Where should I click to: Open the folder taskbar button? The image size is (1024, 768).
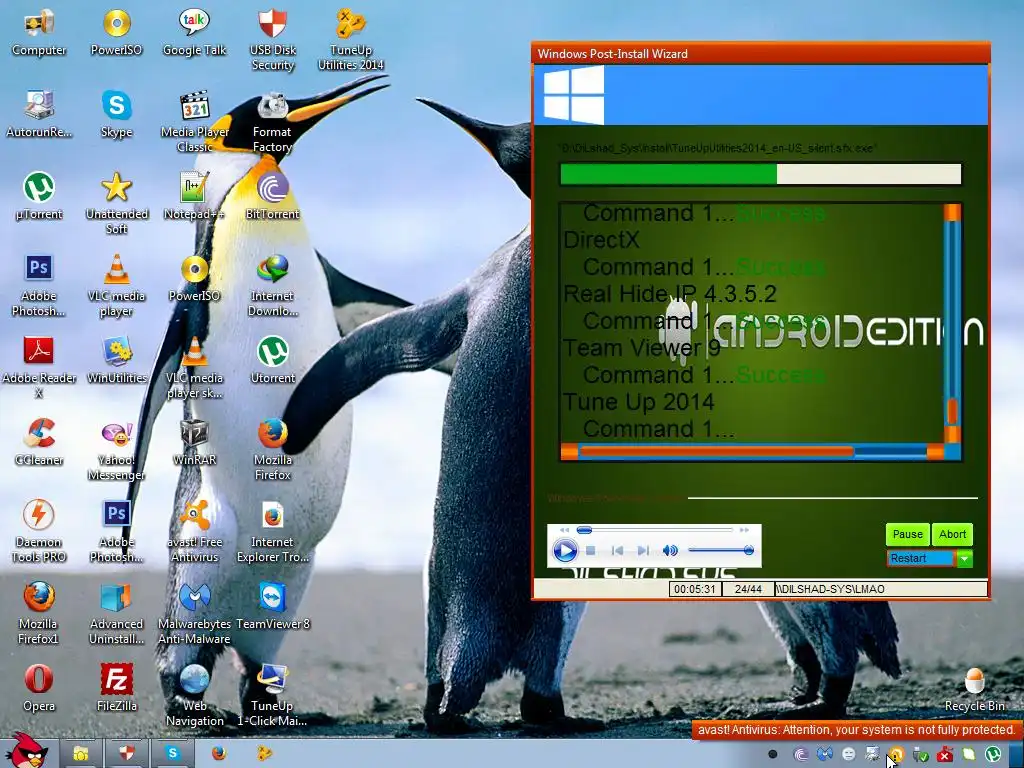81,754
